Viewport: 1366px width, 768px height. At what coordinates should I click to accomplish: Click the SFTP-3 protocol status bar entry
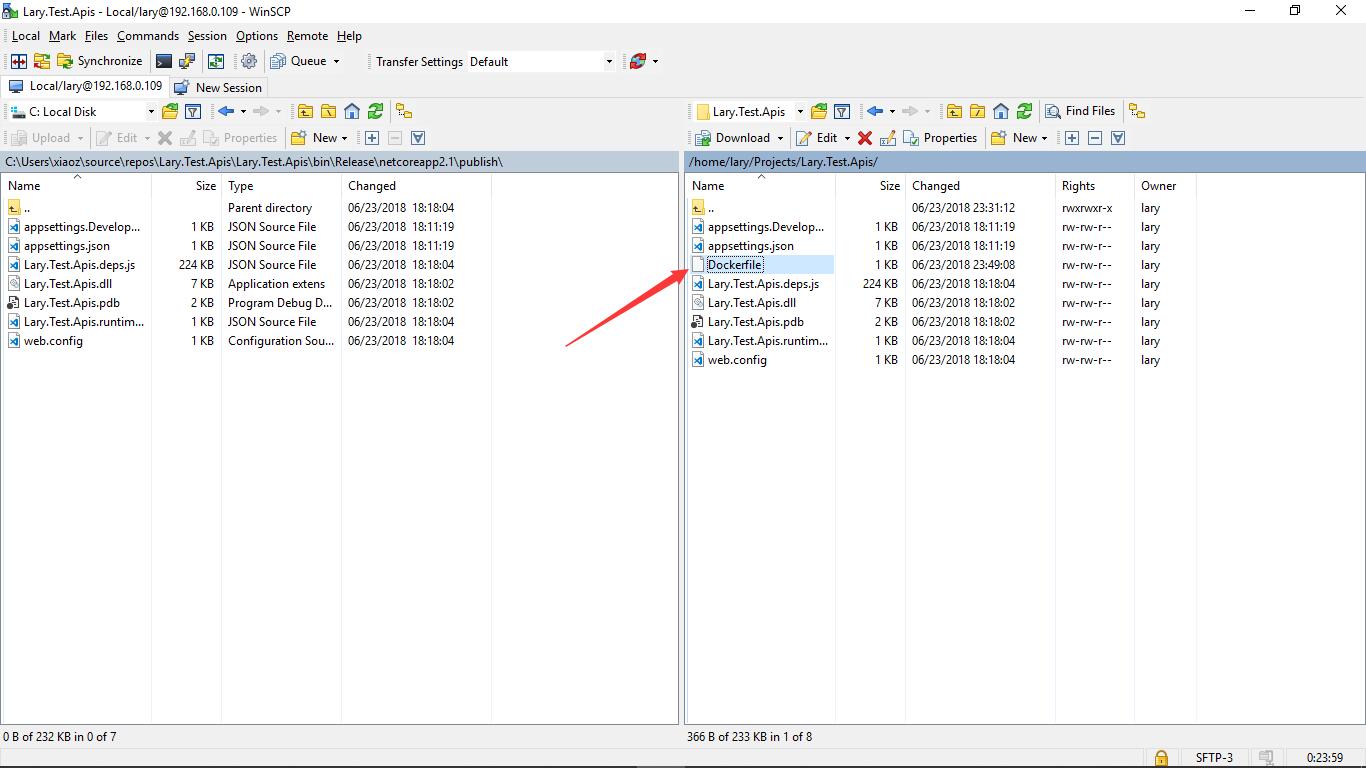click(x=1214, y=758)
